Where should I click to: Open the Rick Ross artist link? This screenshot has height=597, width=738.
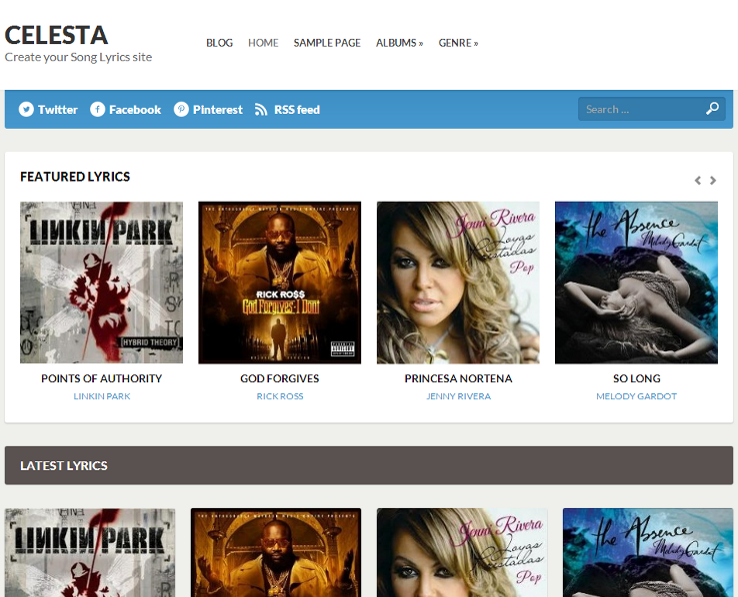(x=280, y=397)
